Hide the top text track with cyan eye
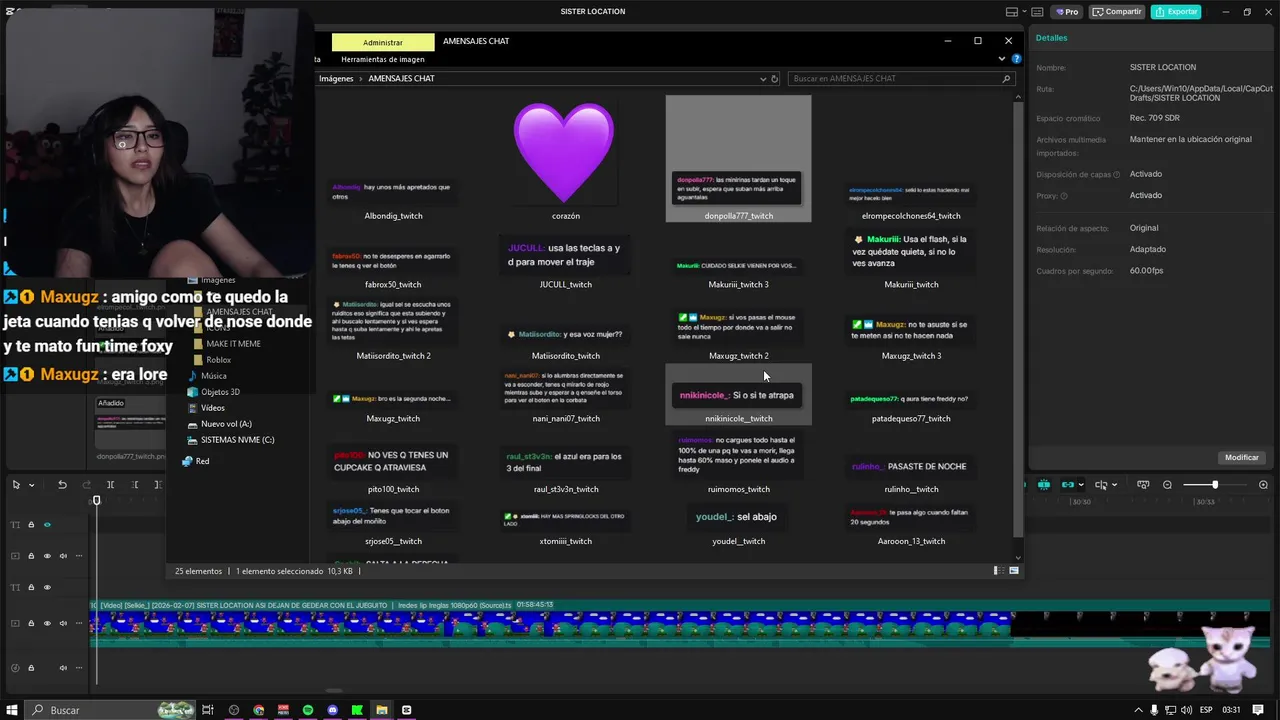1280x720 pixels. click(x=47, y=525)
